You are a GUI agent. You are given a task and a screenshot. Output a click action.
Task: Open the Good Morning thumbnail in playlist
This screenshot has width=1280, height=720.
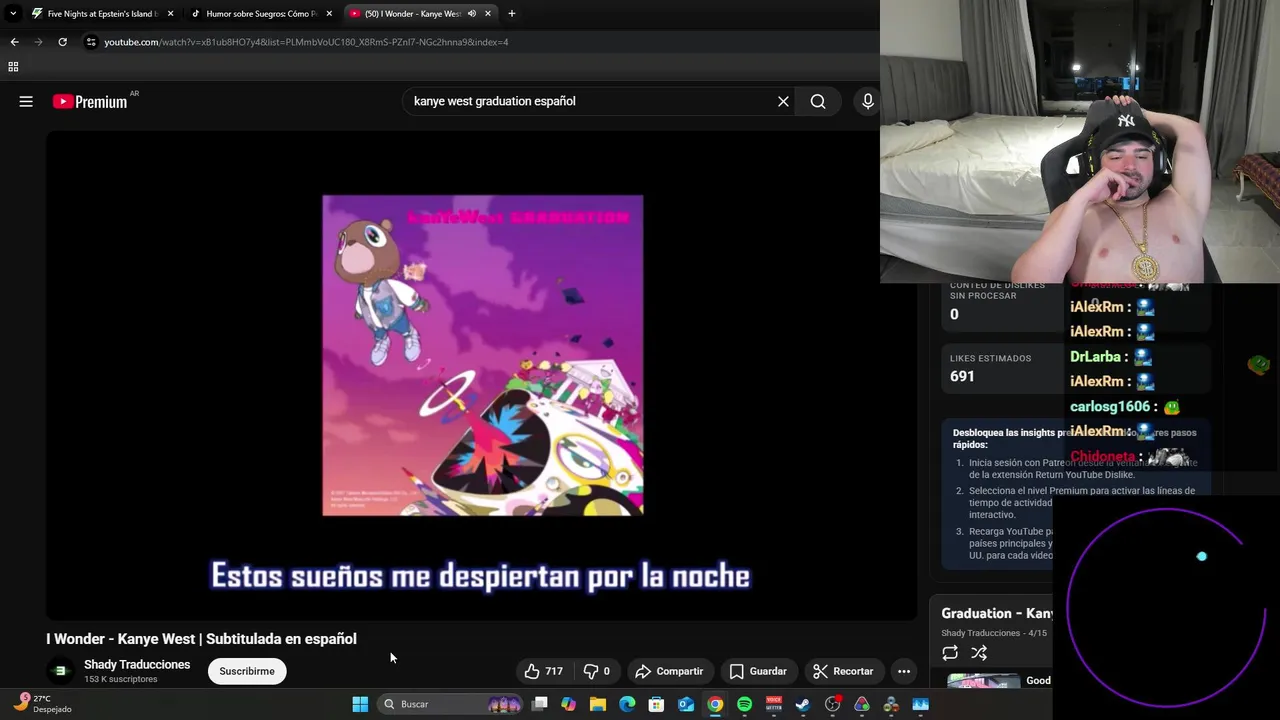click(984, 682)
